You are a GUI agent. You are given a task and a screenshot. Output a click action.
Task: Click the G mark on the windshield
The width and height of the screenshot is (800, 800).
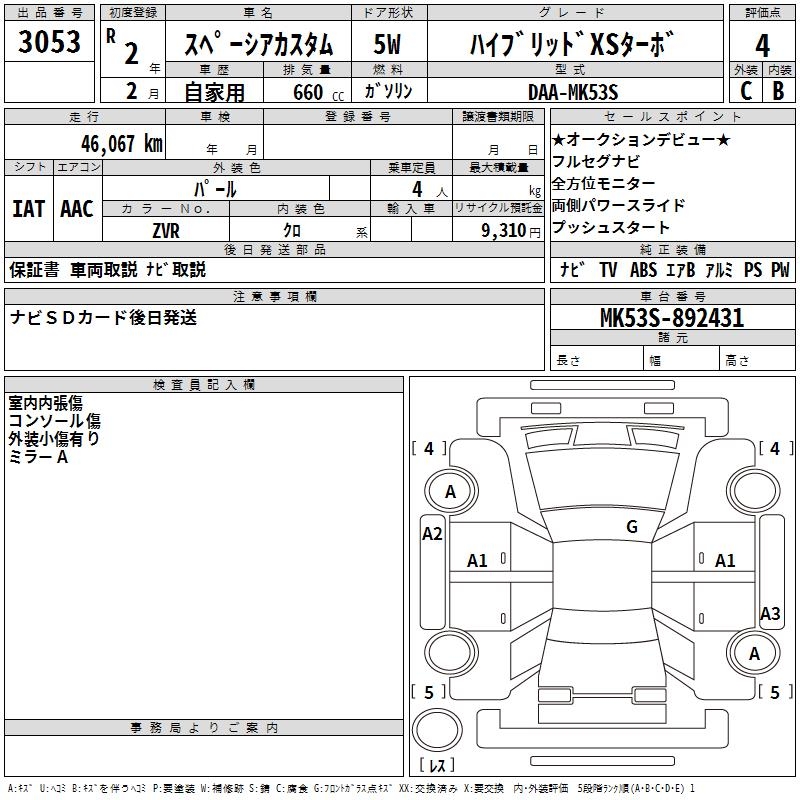[632, 527]
